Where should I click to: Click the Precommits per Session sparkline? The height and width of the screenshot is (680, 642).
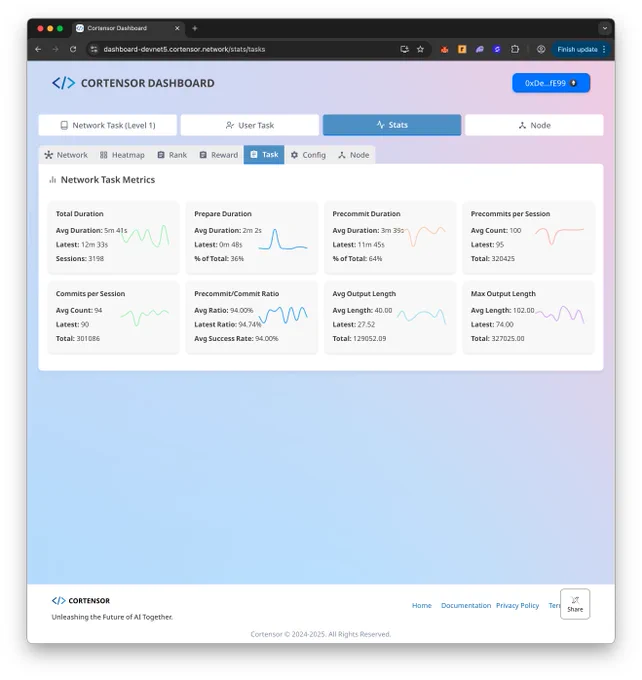click(560, 235)
